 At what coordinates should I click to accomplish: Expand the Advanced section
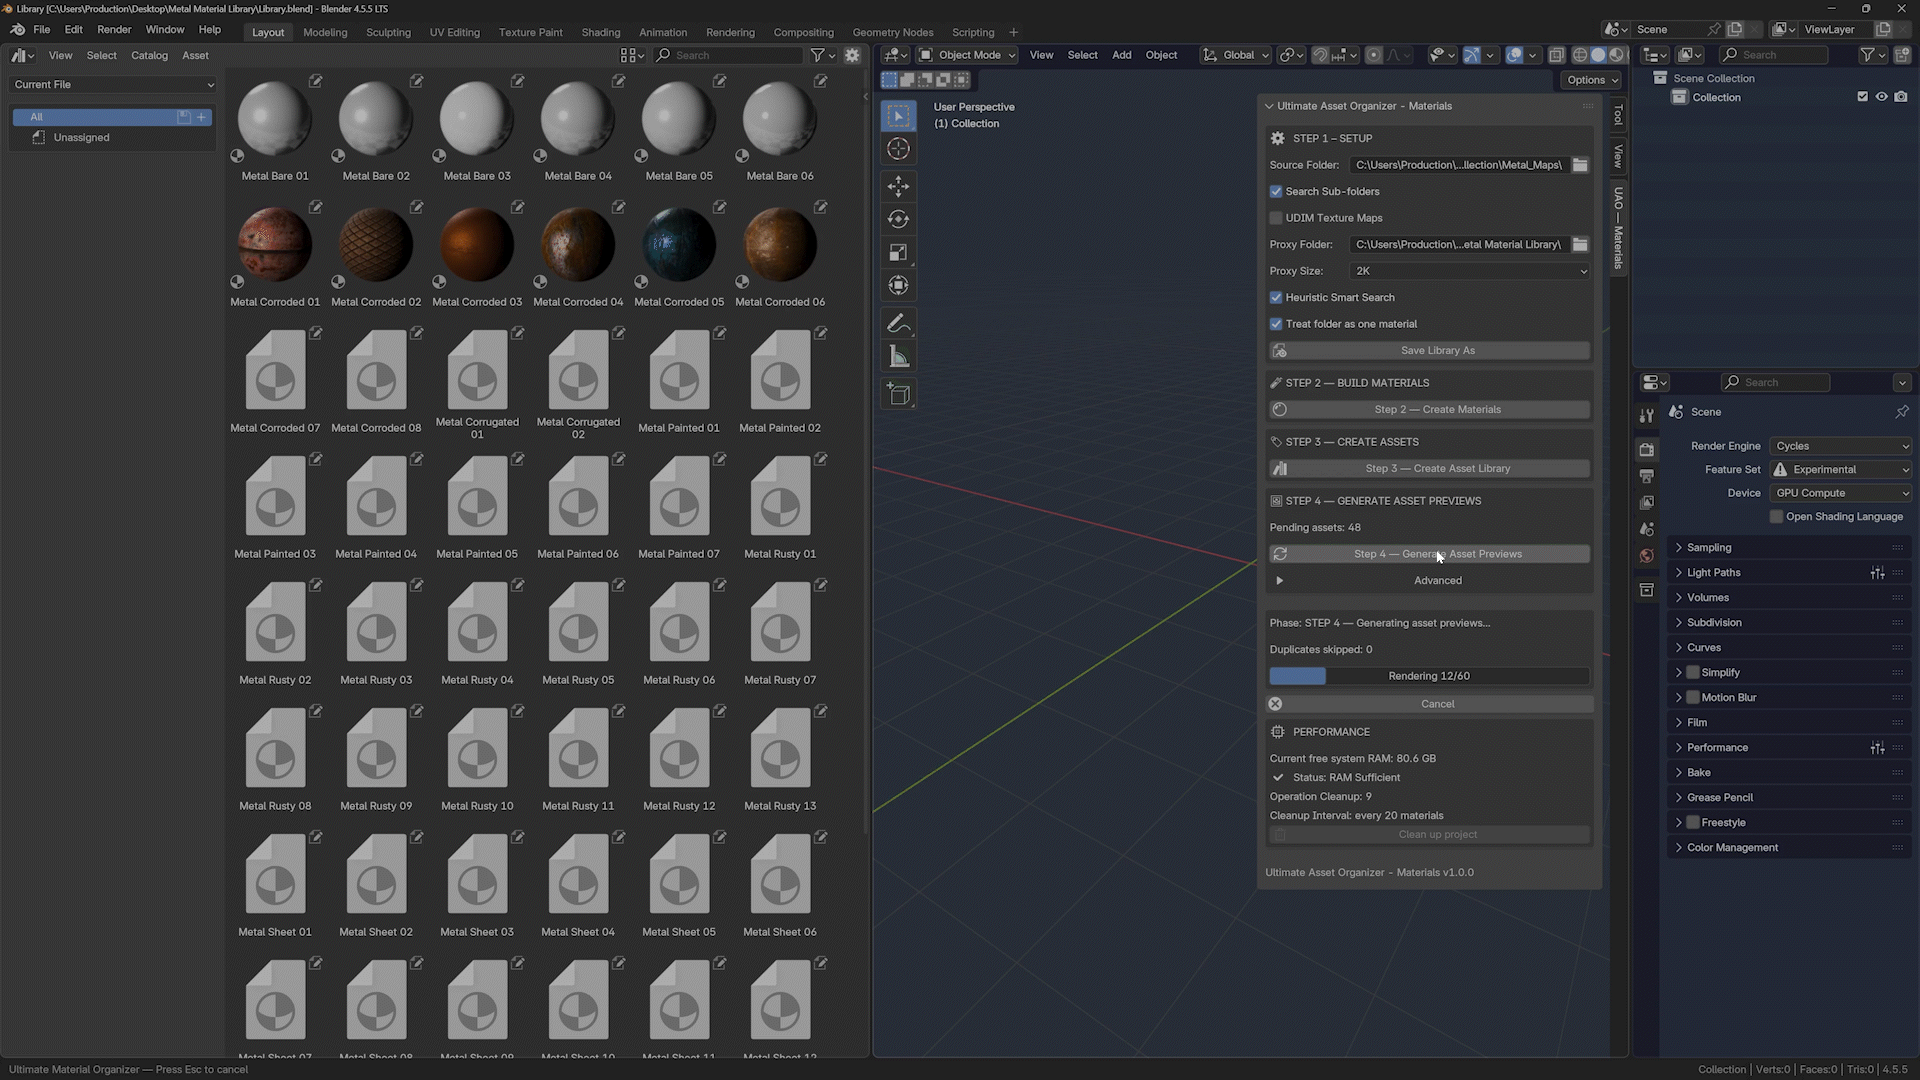(x=1430, y=581)
